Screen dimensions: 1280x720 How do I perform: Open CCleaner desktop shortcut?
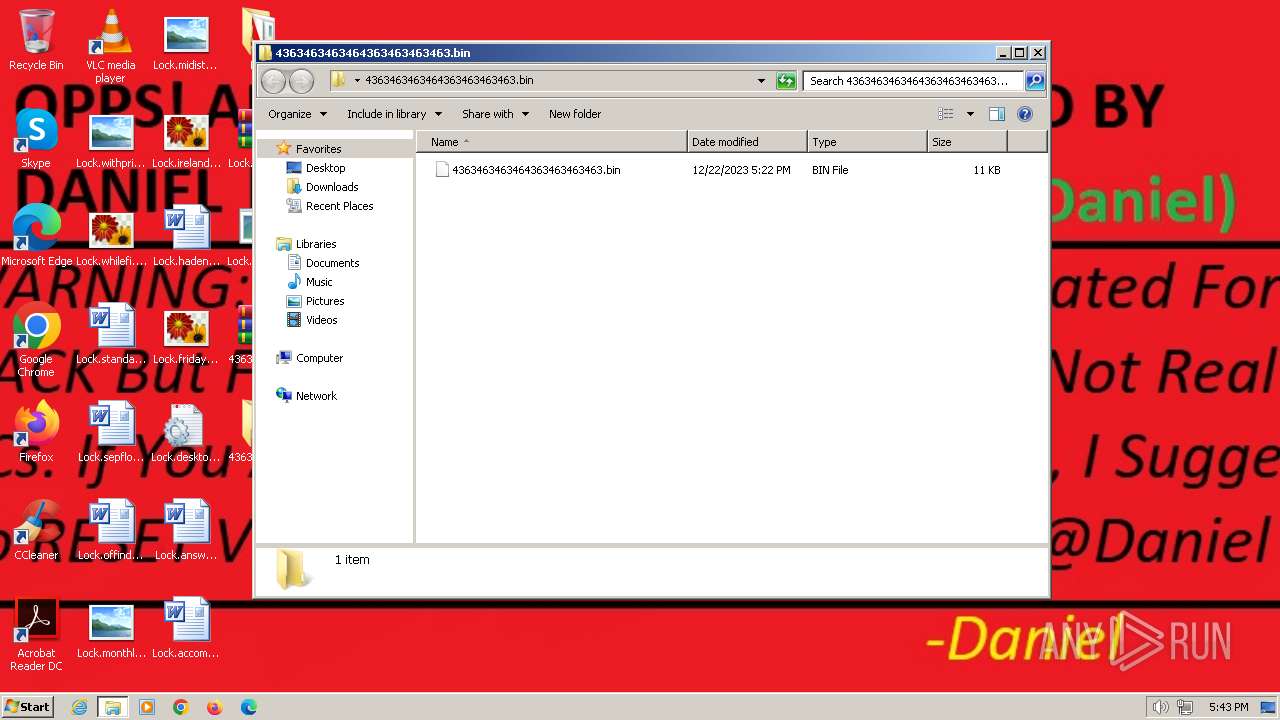(x=36, y=530)
